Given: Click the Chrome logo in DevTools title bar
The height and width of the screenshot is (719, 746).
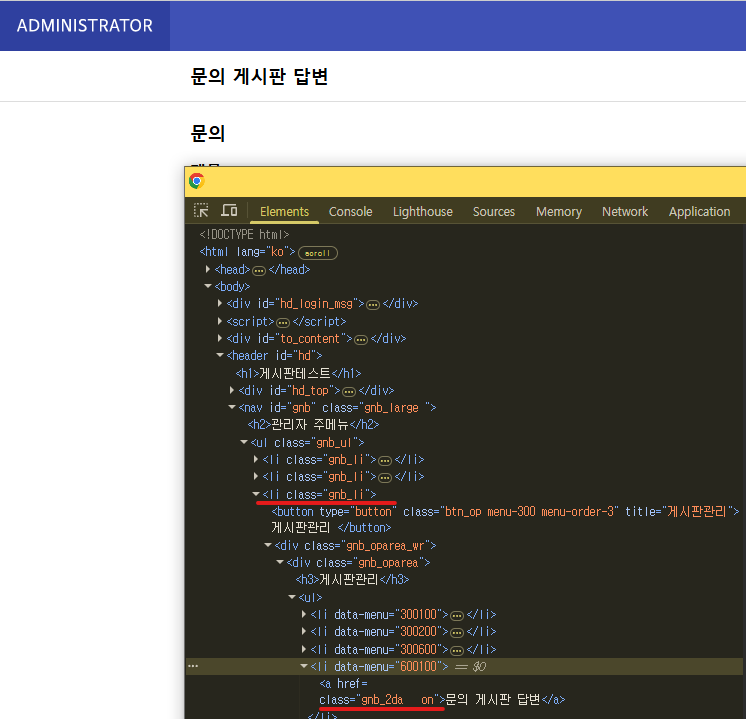Looking at the screenshot, I should click(x=197, y=181).
